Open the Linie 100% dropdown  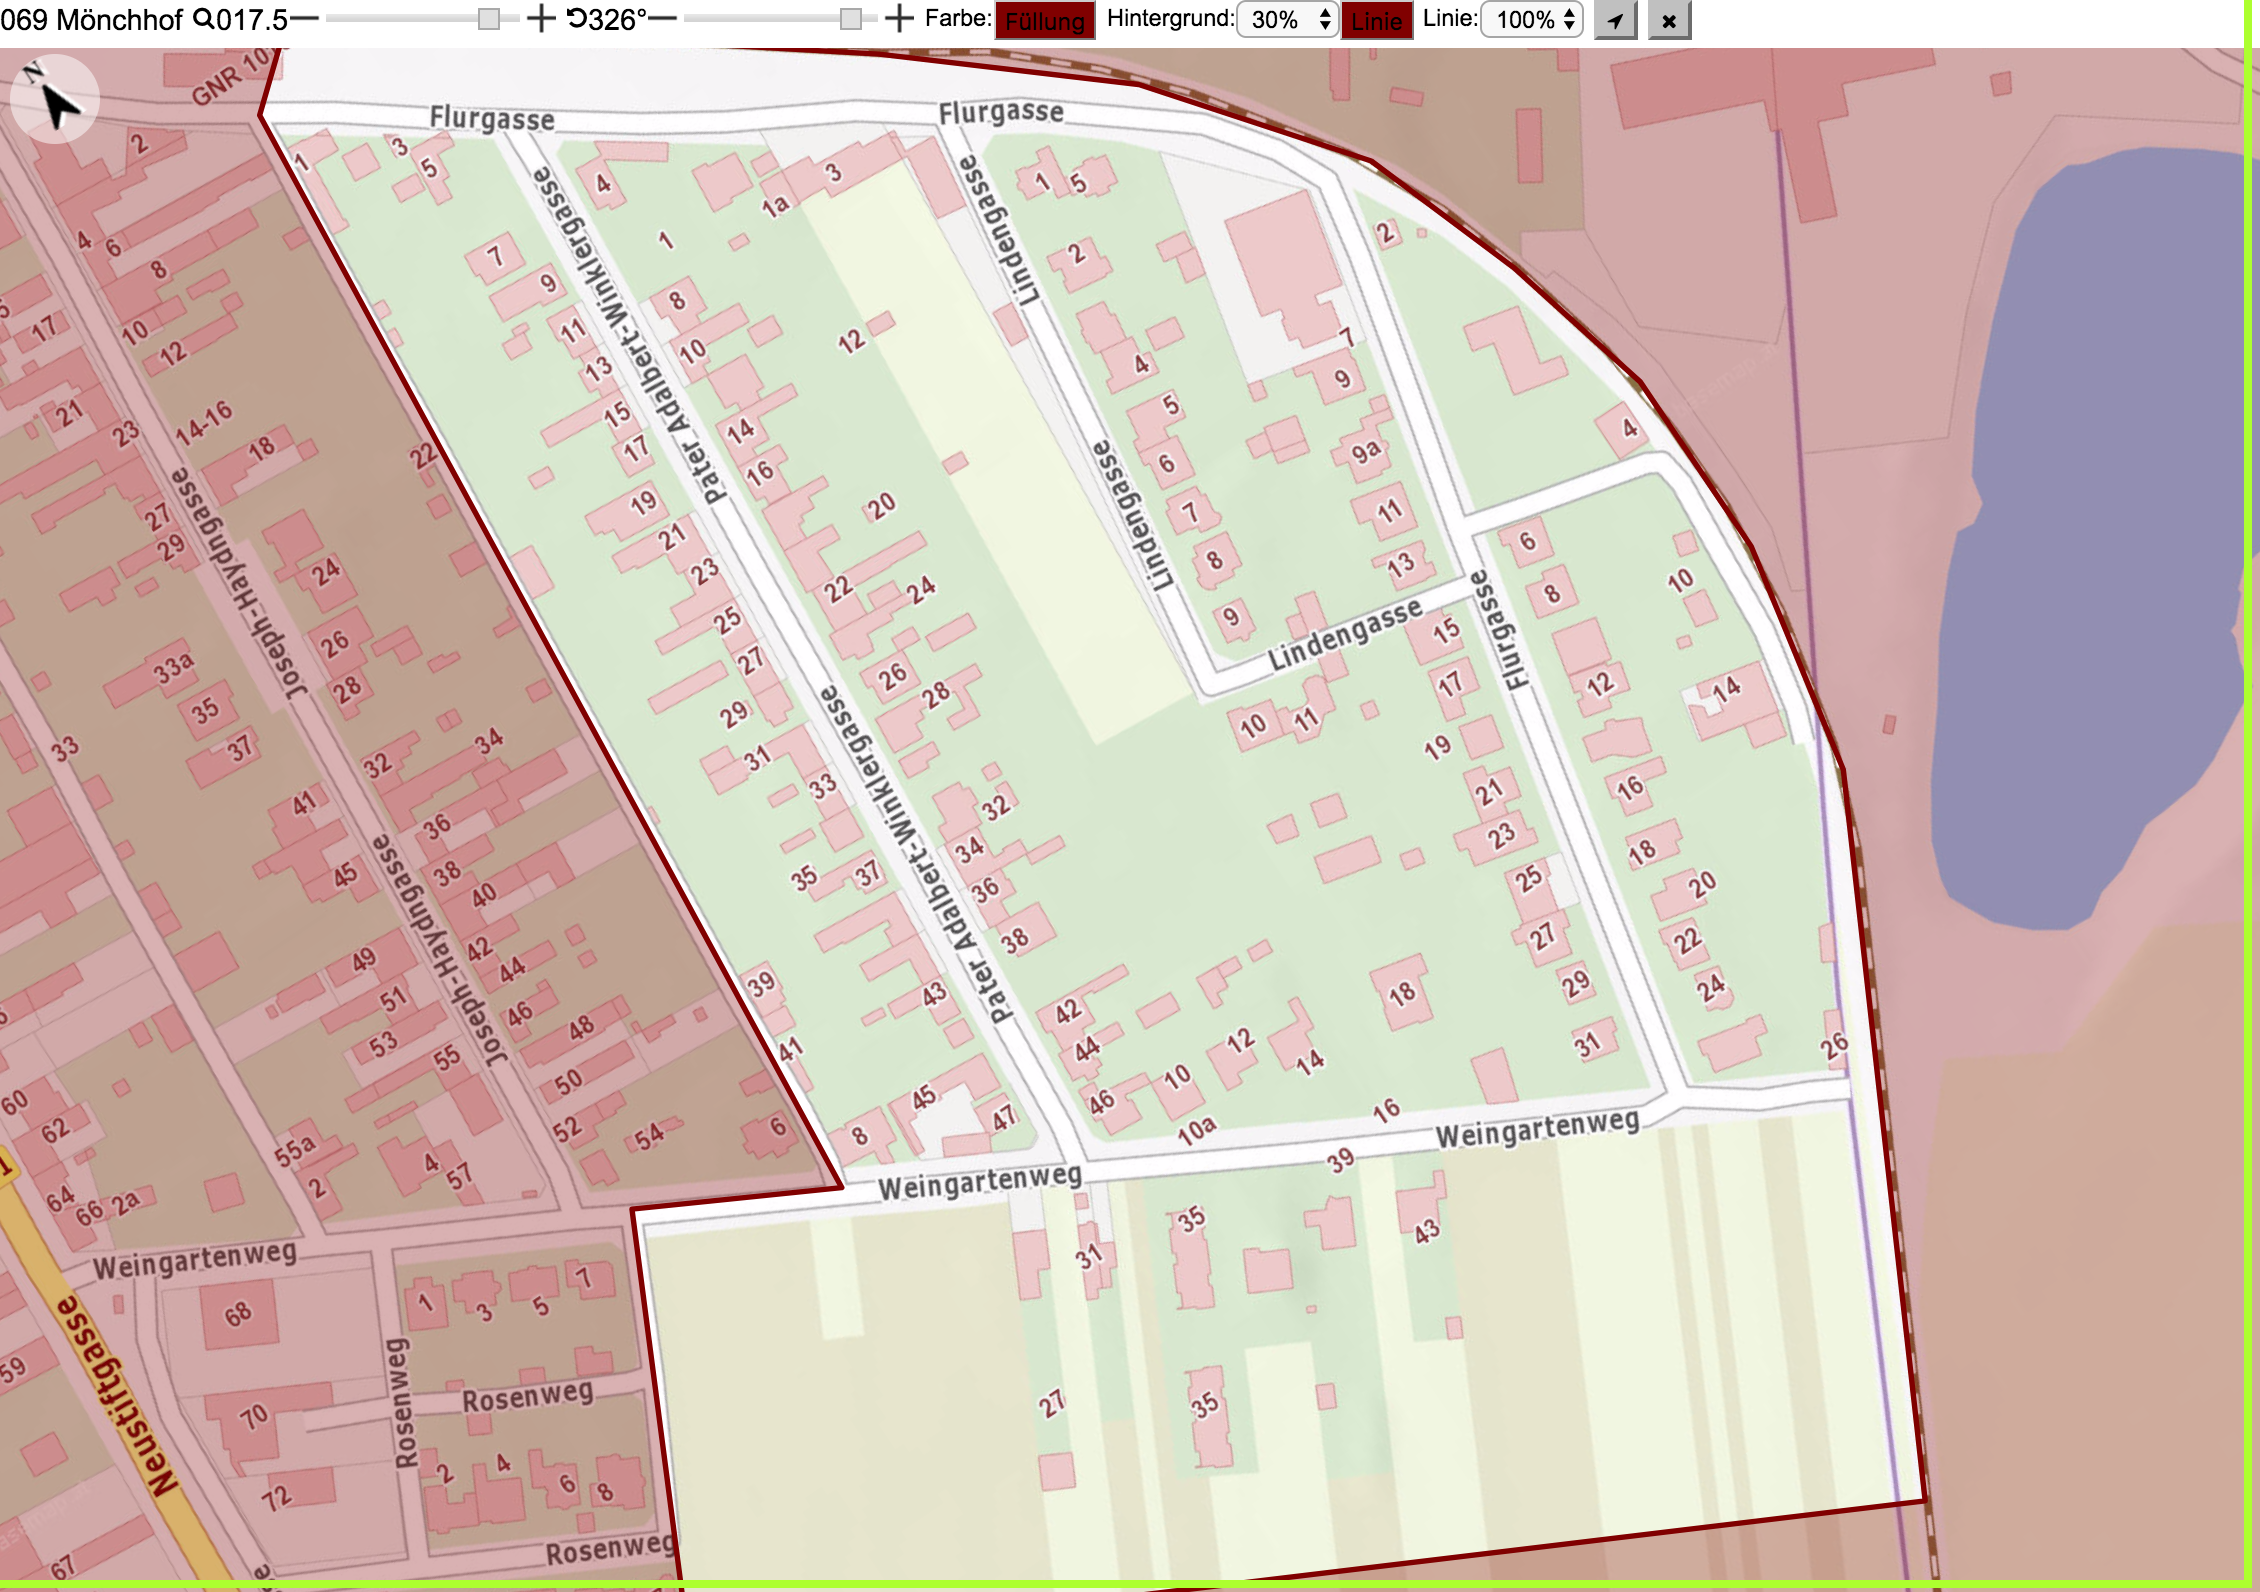click(x=1532, y=20)
